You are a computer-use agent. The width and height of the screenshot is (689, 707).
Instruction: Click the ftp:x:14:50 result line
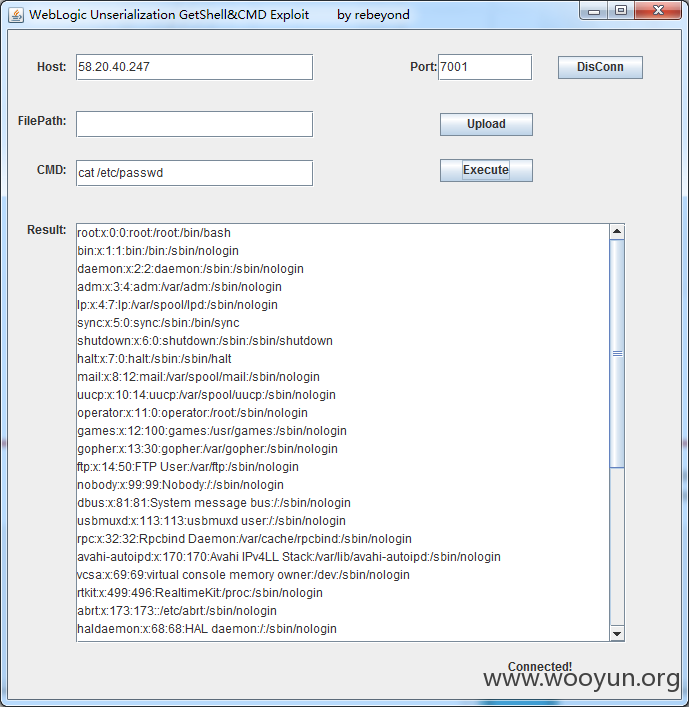tap(188, 467)
